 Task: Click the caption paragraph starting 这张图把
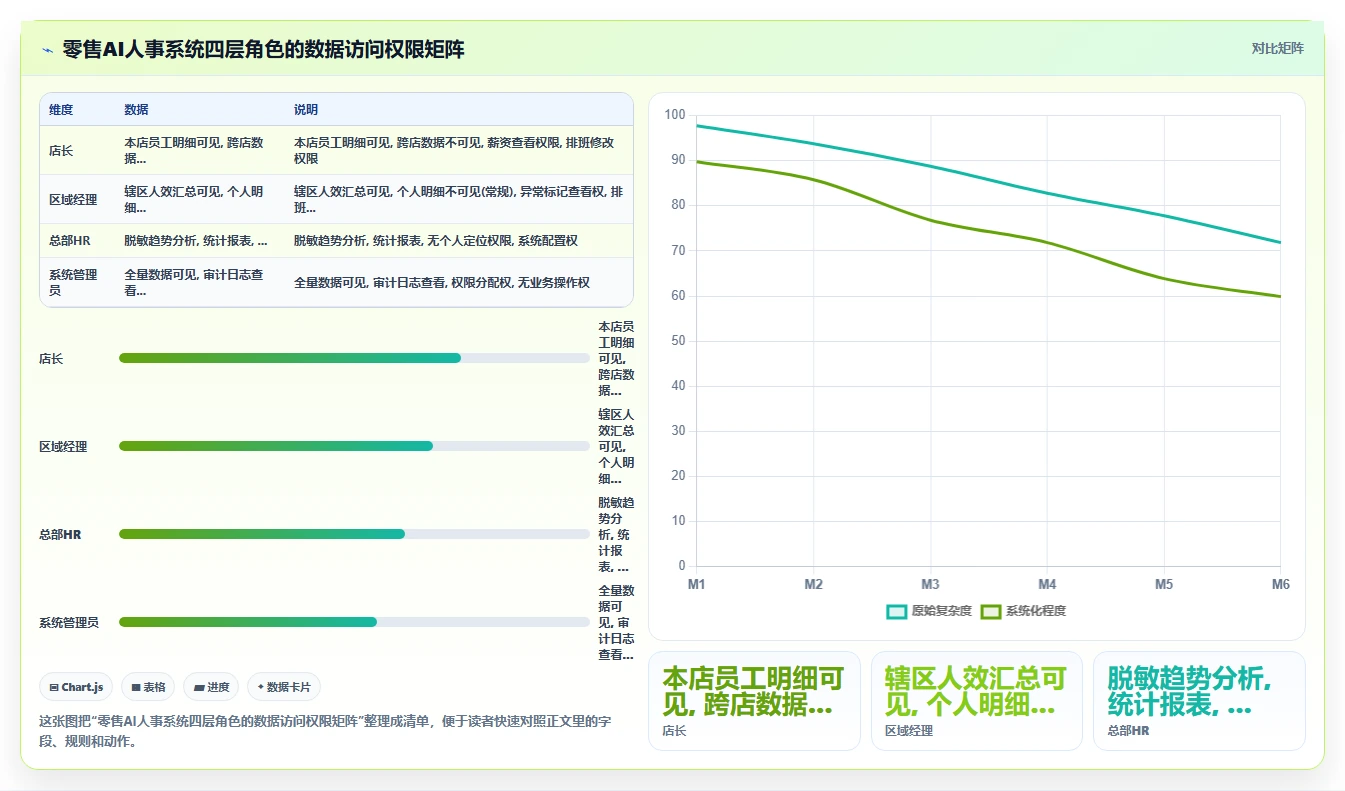click(x=324, y=731)
